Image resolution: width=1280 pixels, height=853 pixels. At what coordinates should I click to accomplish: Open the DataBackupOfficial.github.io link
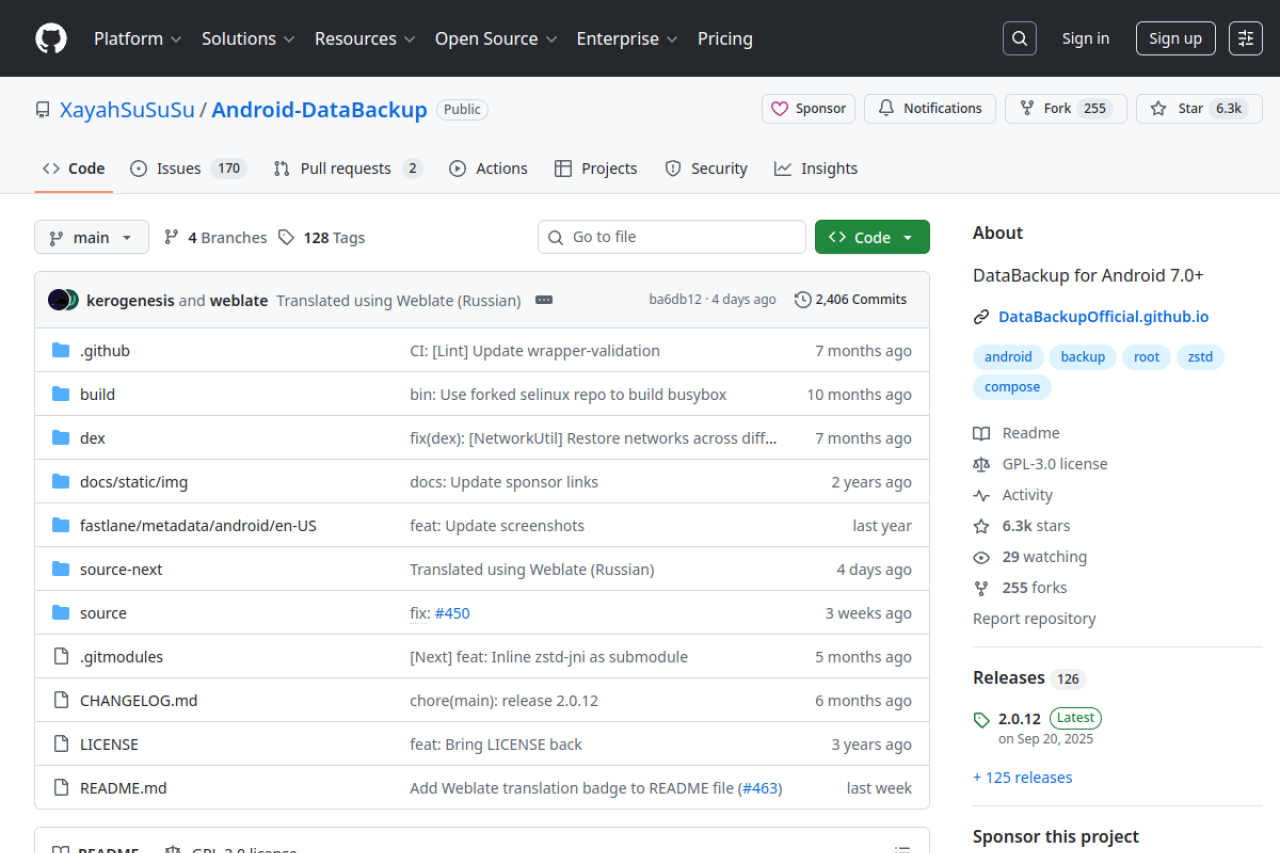[x=1103, y=316]
